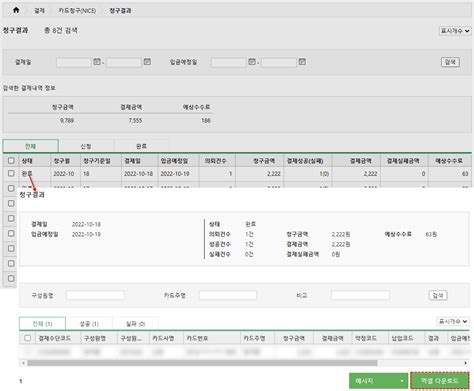The height and width of the screenshot is (391, 474).
Task: Click the 엑셀 다운로드 button
Action: [440, 381]
